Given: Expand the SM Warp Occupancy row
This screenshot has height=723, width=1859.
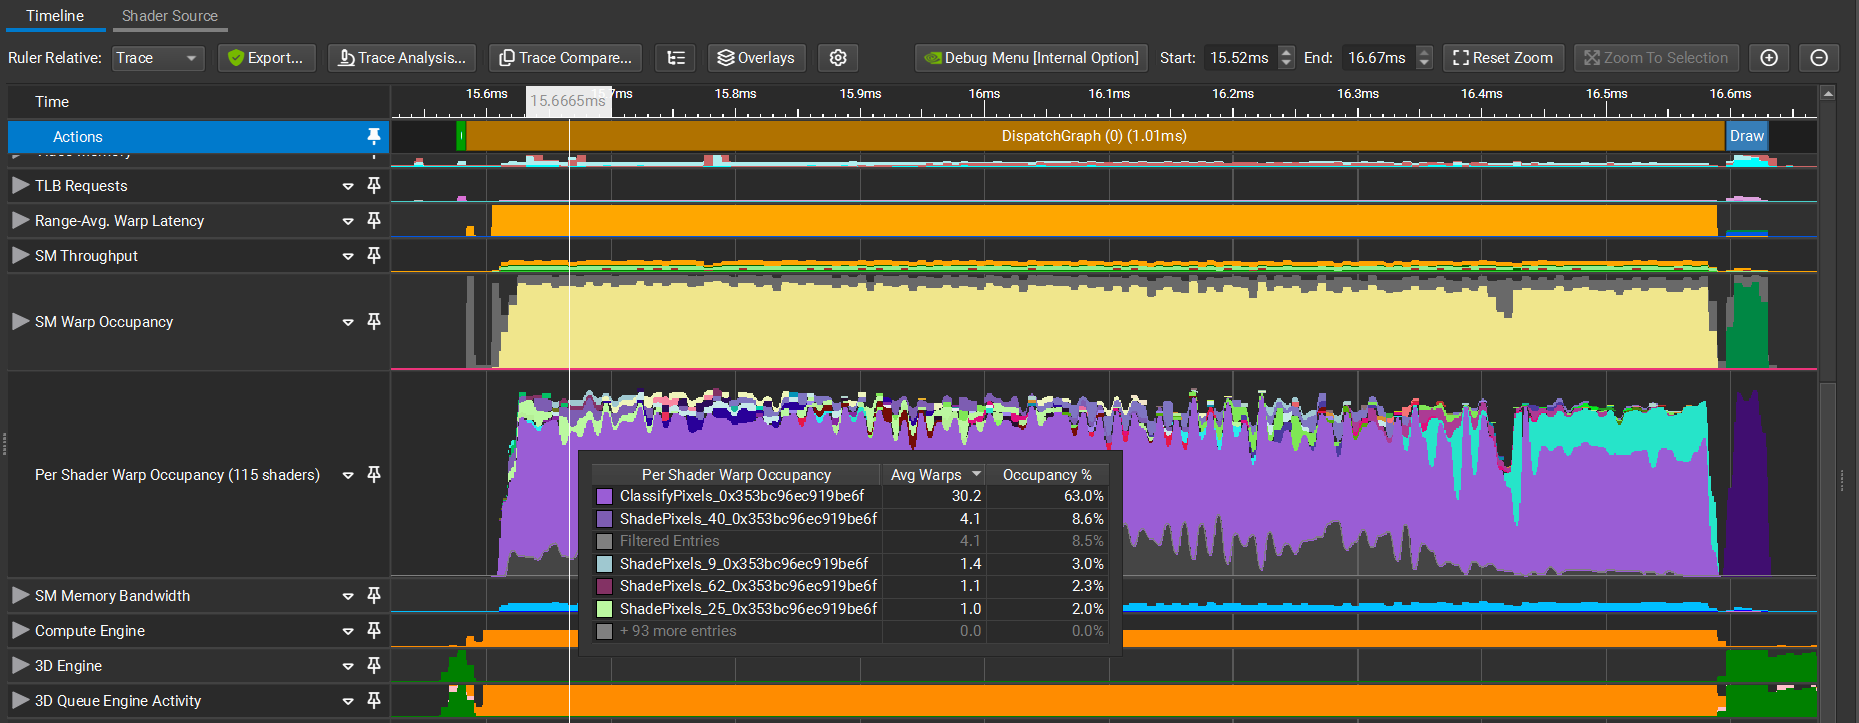Looking at the screenshot, I should coord(20,321).
